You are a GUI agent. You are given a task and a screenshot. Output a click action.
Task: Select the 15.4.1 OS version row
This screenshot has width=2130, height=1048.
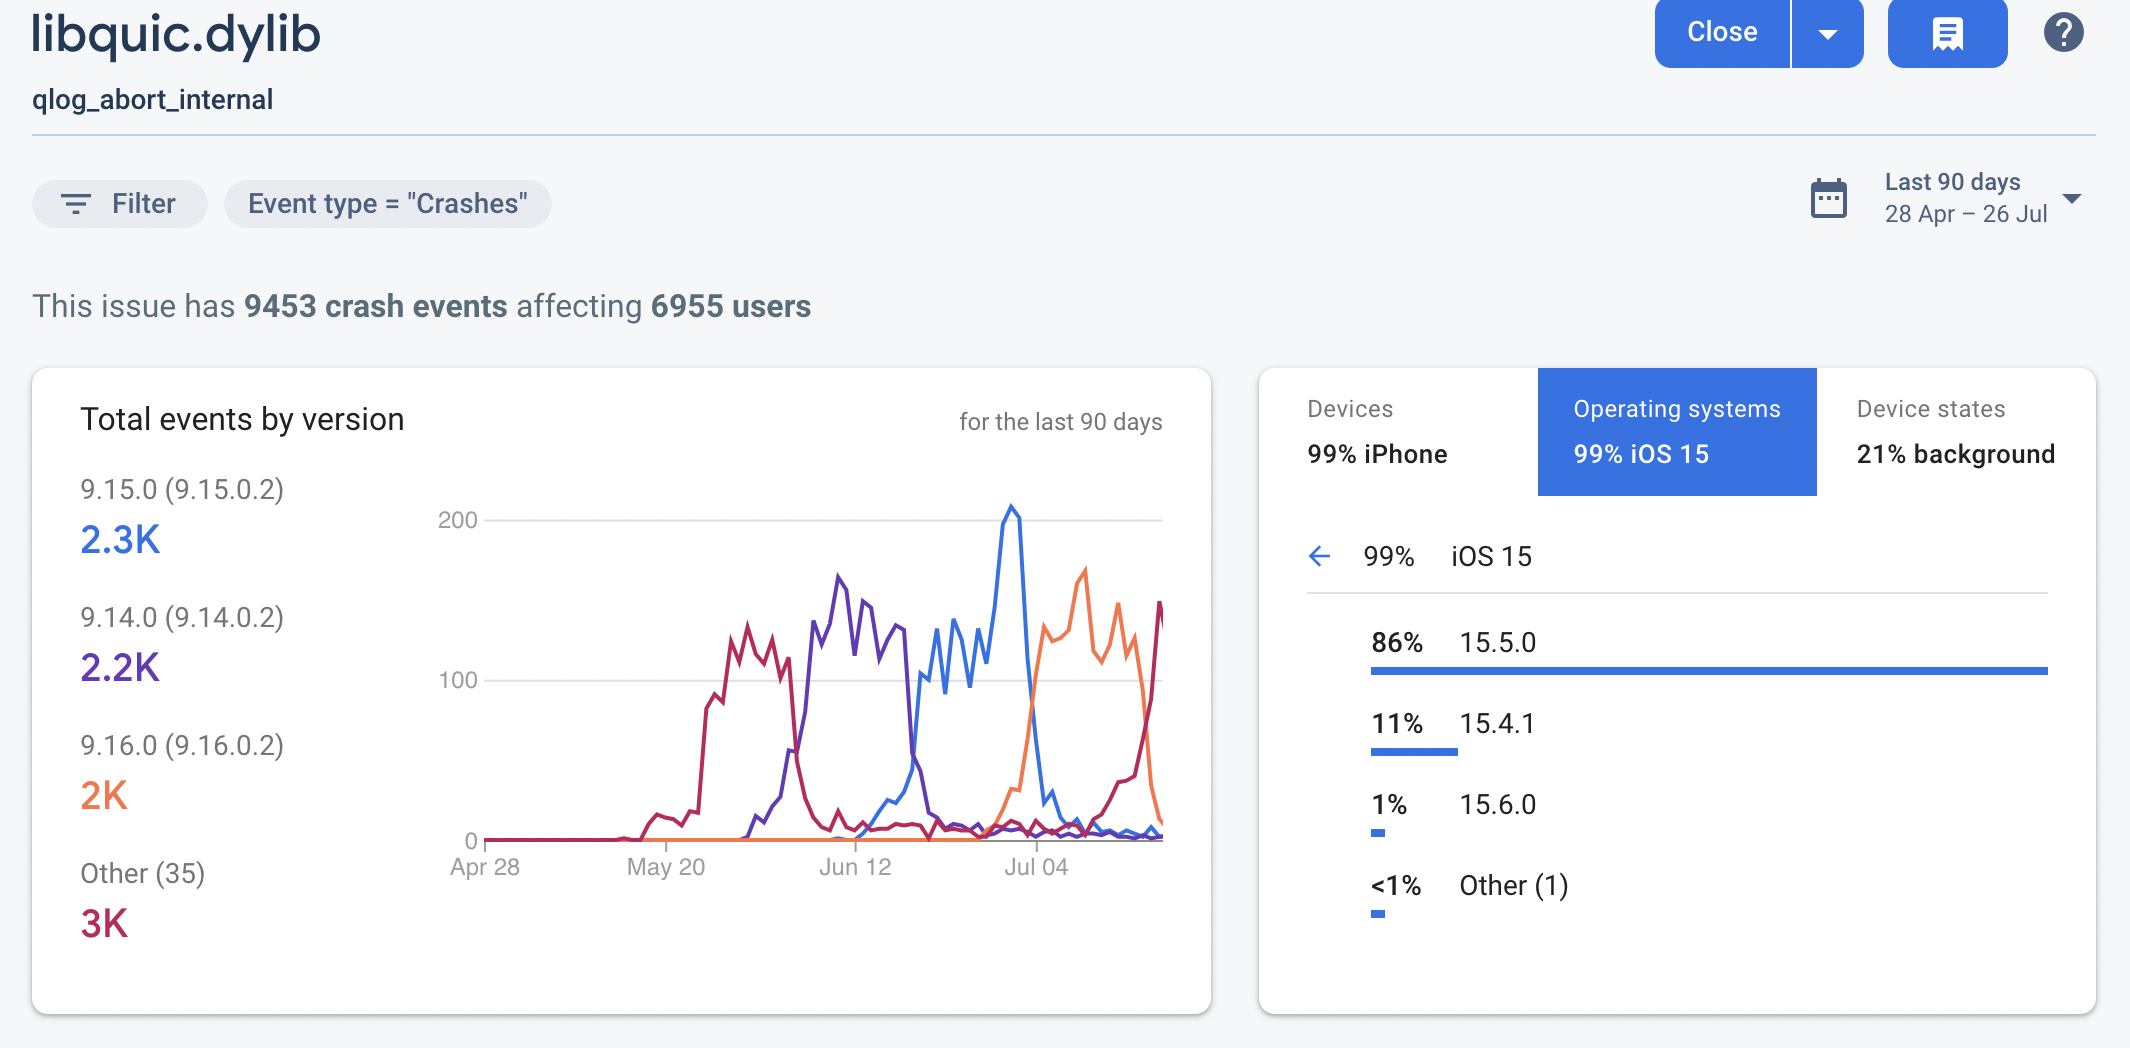pos(1497,724)
